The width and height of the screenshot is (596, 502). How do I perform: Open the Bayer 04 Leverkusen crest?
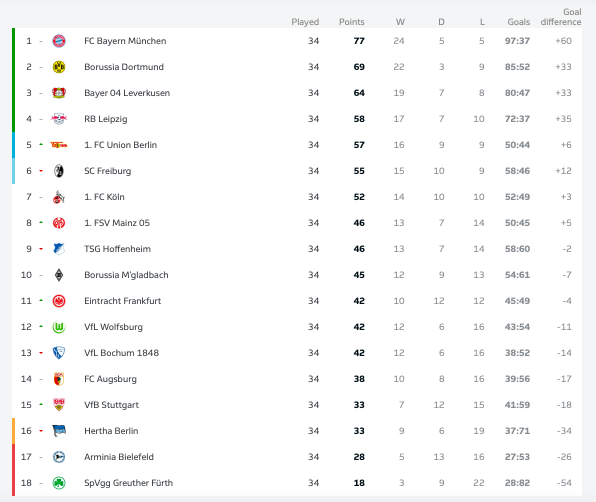tap(59, 93)
